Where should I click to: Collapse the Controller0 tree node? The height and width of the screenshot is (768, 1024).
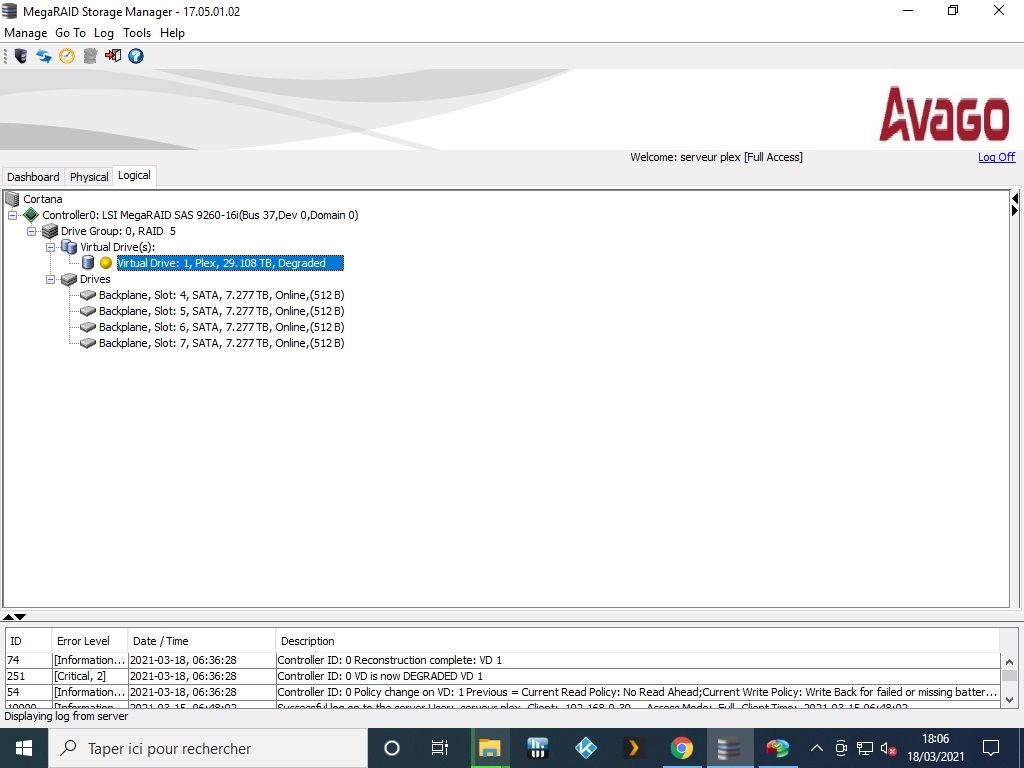12,215
